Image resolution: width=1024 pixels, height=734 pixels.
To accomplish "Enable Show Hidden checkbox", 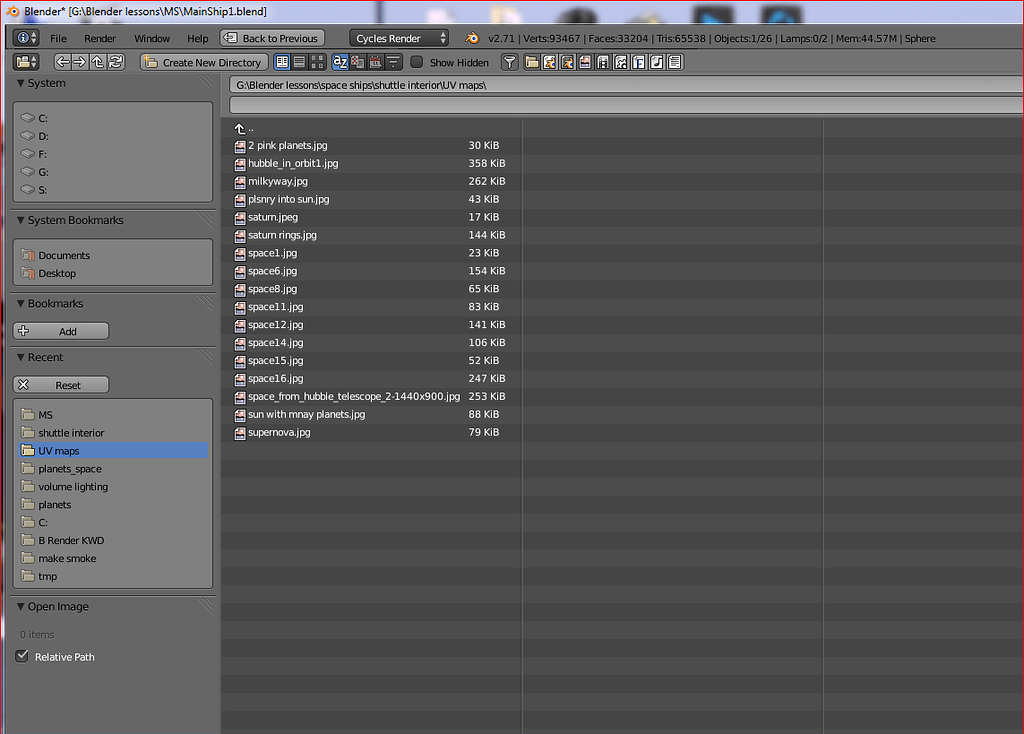I will click(x=417, y=62).
